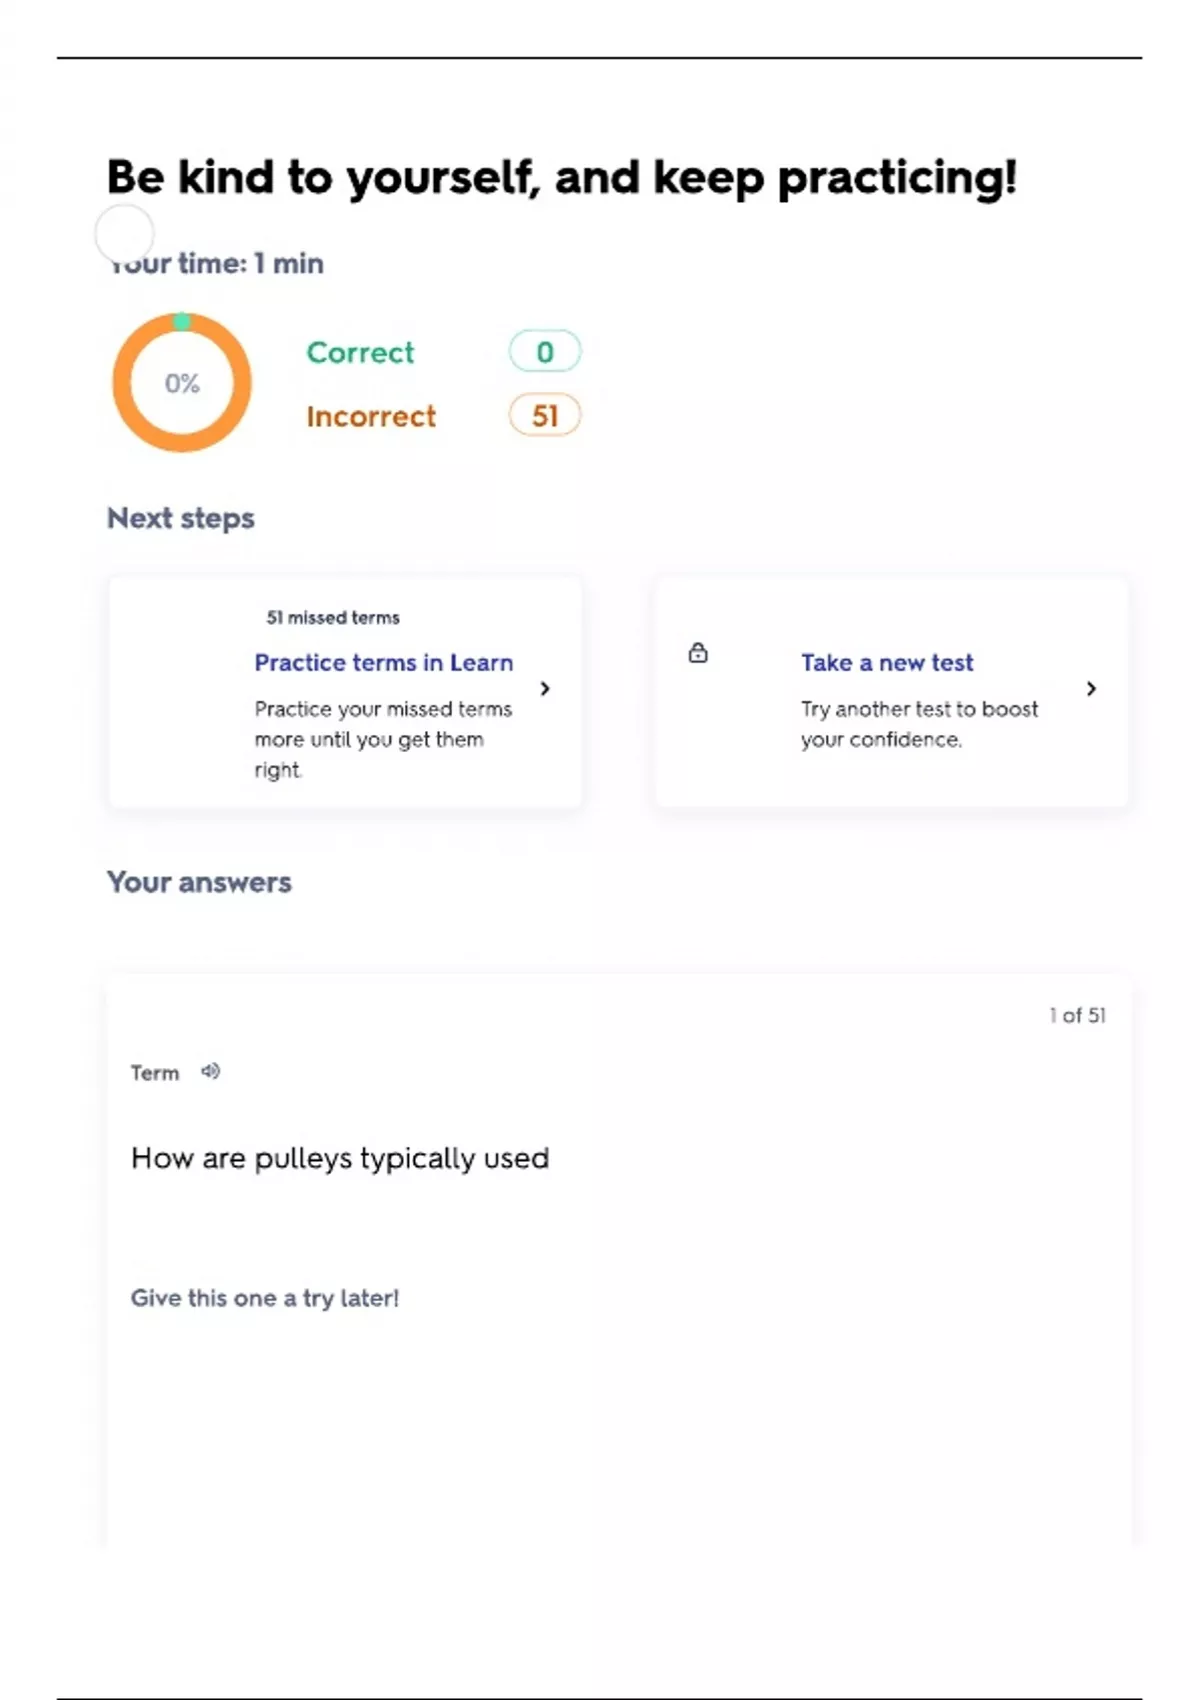Click the small circle above the time label
Viewport: 1200px width, 1700px height.
(124, 233)
